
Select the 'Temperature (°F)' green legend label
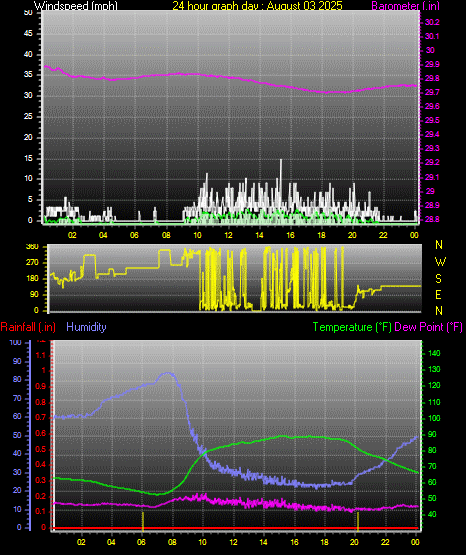tap(352, 327)
